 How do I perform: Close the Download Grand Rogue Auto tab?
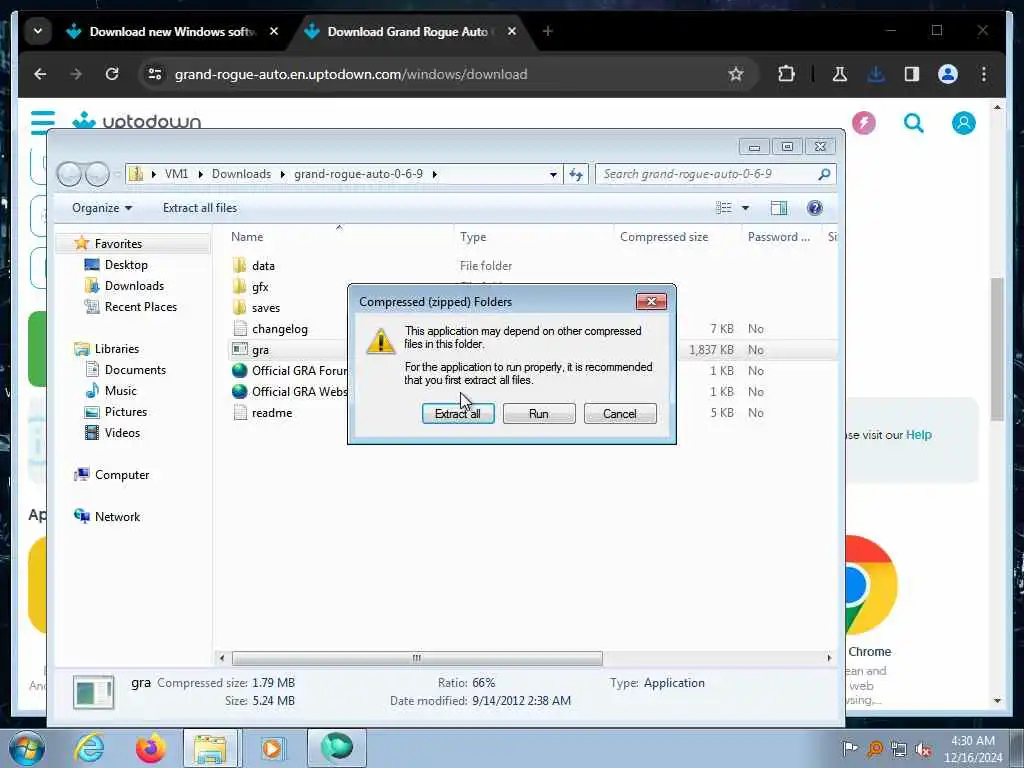point(512,31)
